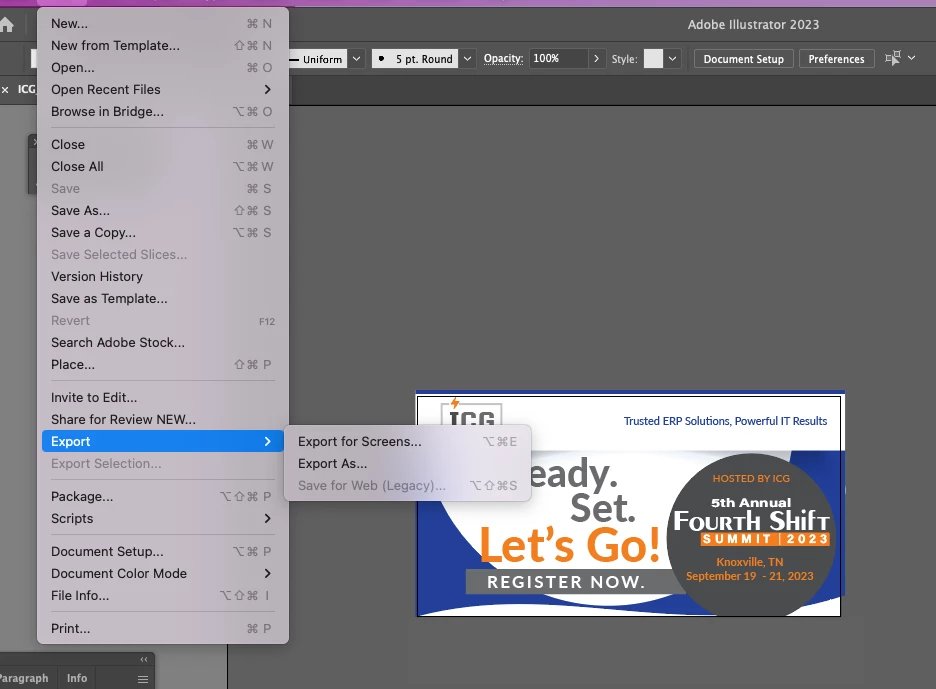The image size is (936, 689).
Task: Expand Document Color Mode submenu
Action: tap(162, 574)
